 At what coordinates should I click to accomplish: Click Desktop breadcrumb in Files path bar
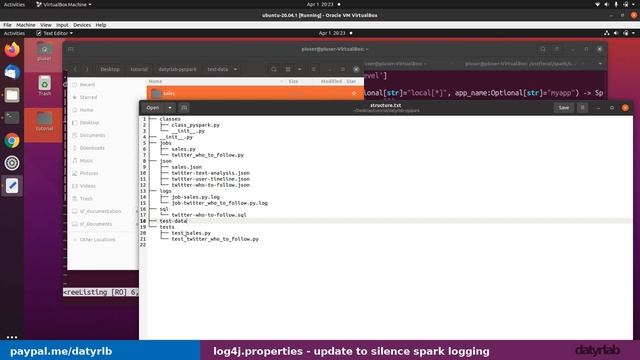(x=110, y=69)
